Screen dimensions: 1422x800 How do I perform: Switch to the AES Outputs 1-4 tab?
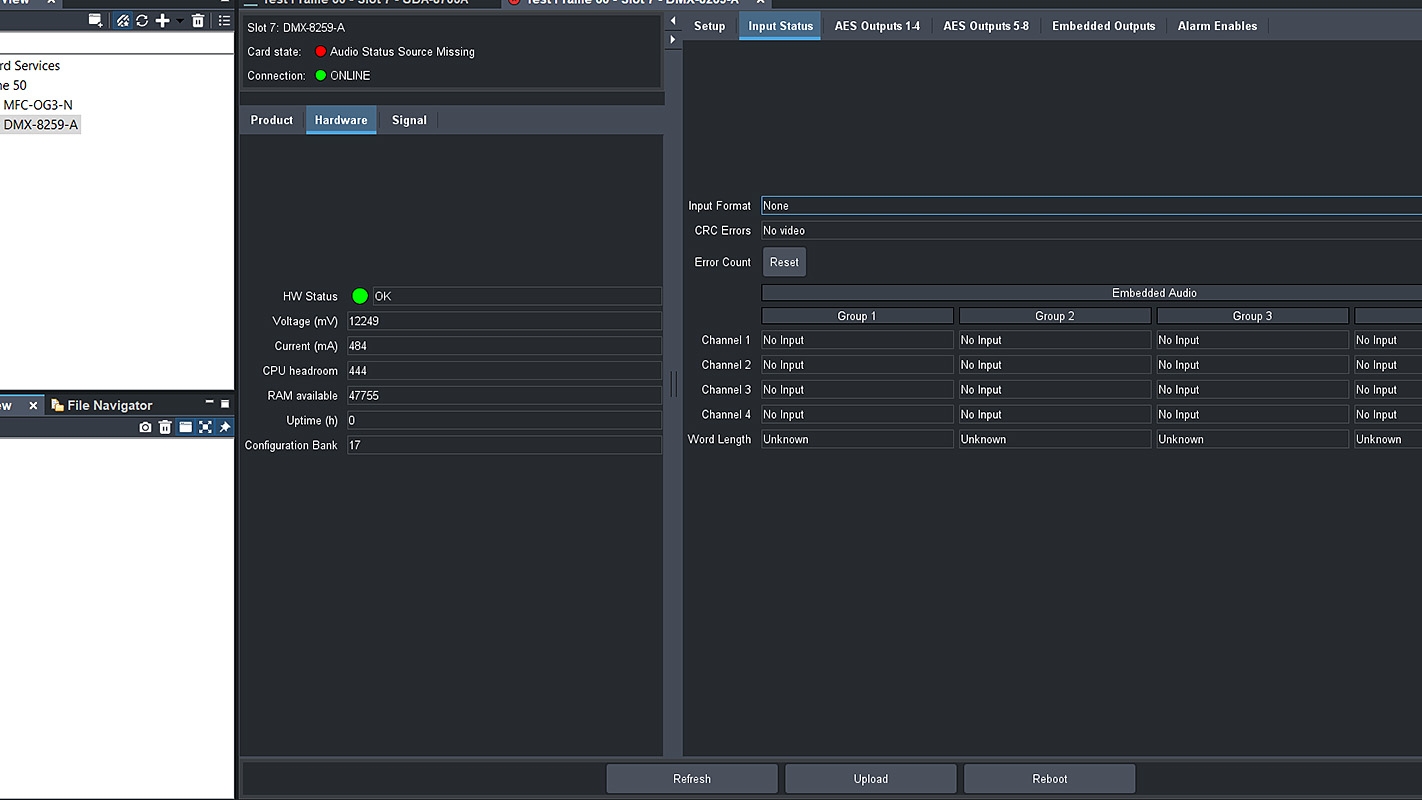pos(877,26)
